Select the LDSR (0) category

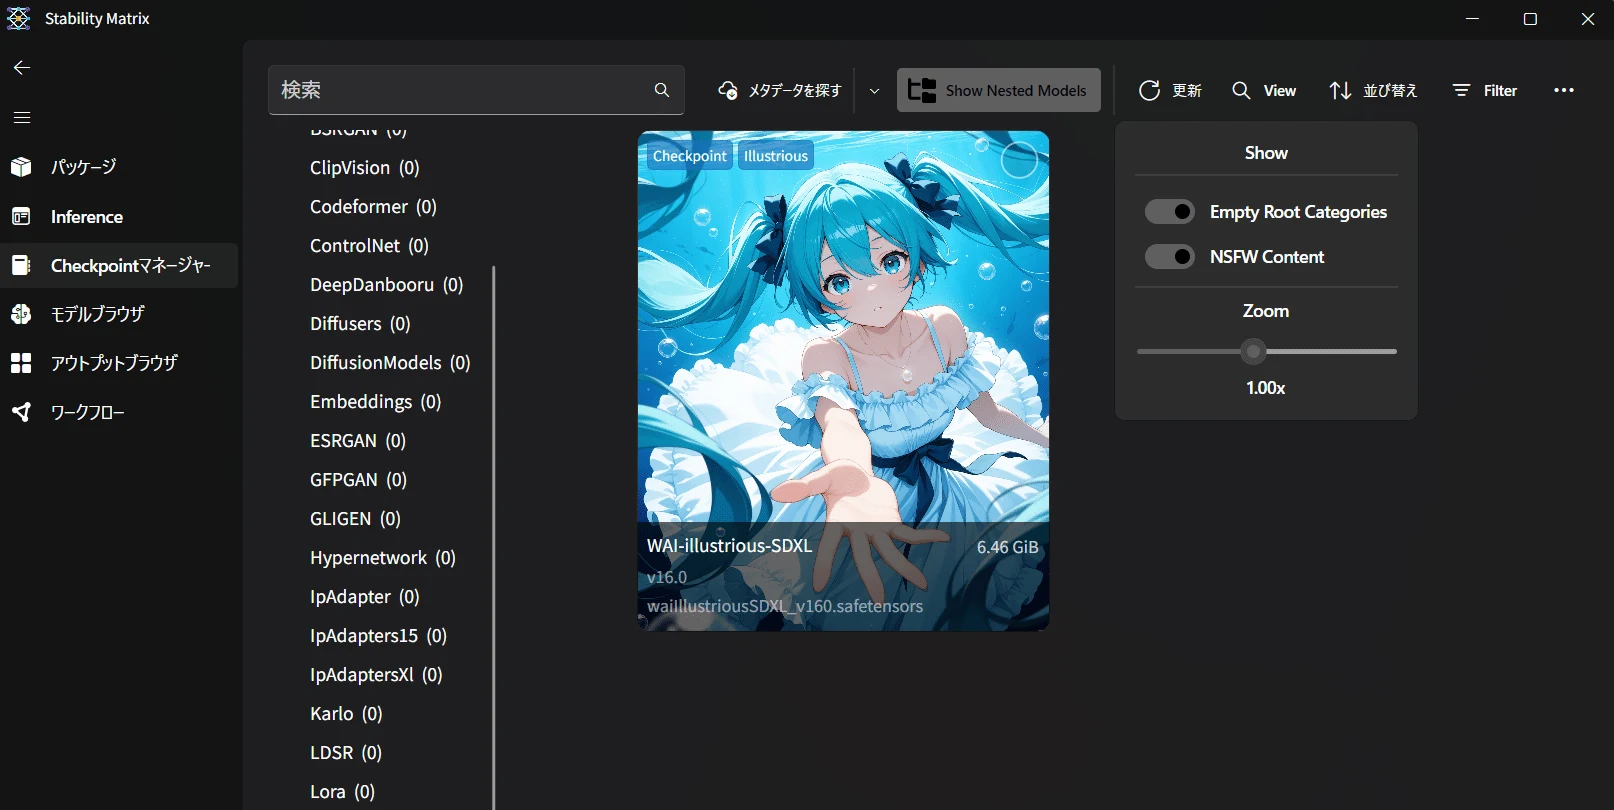(346, 752)
